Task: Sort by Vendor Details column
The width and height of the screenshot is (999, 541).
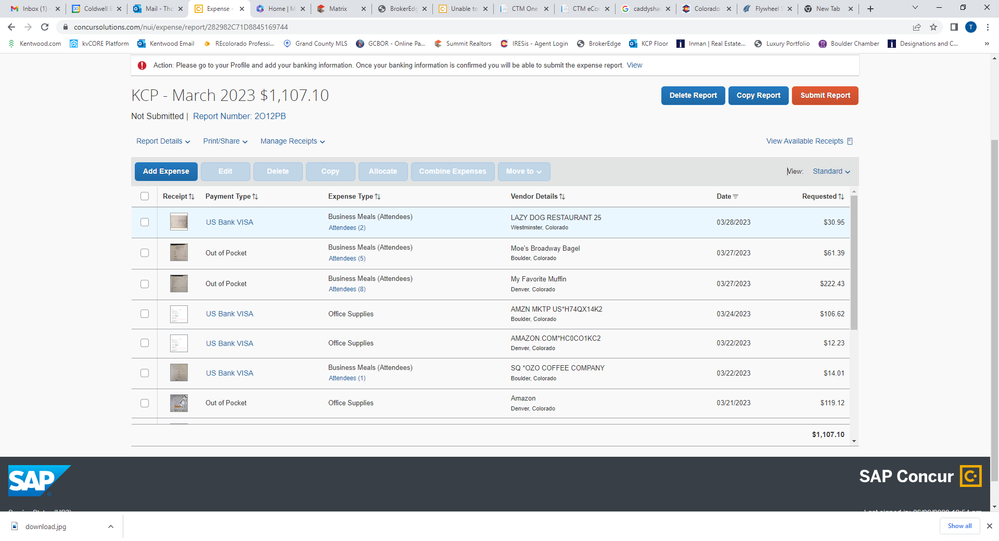Action: pyautogui.click(x=538, y=196)
